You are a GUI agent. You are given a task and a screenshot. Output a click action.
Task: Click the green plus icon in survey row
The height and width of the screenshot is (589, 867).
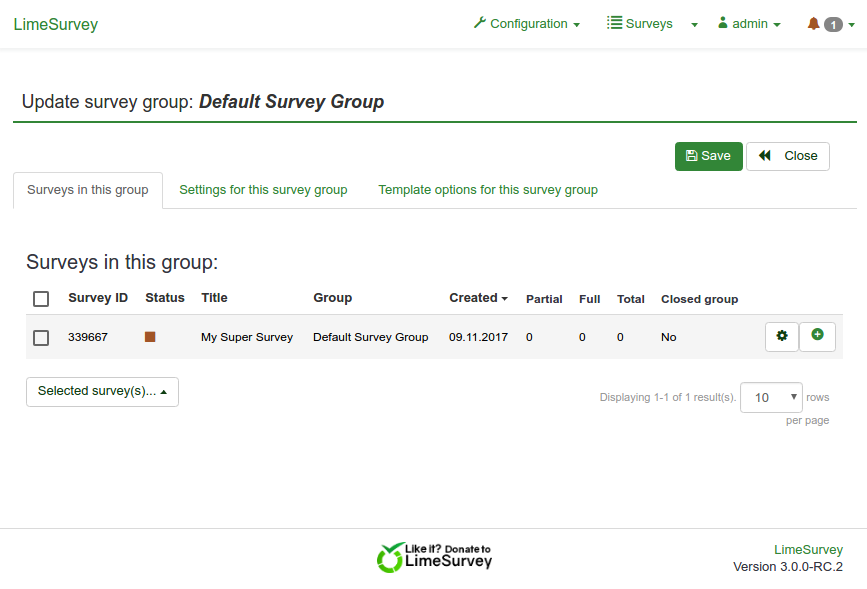pos(817,336)
